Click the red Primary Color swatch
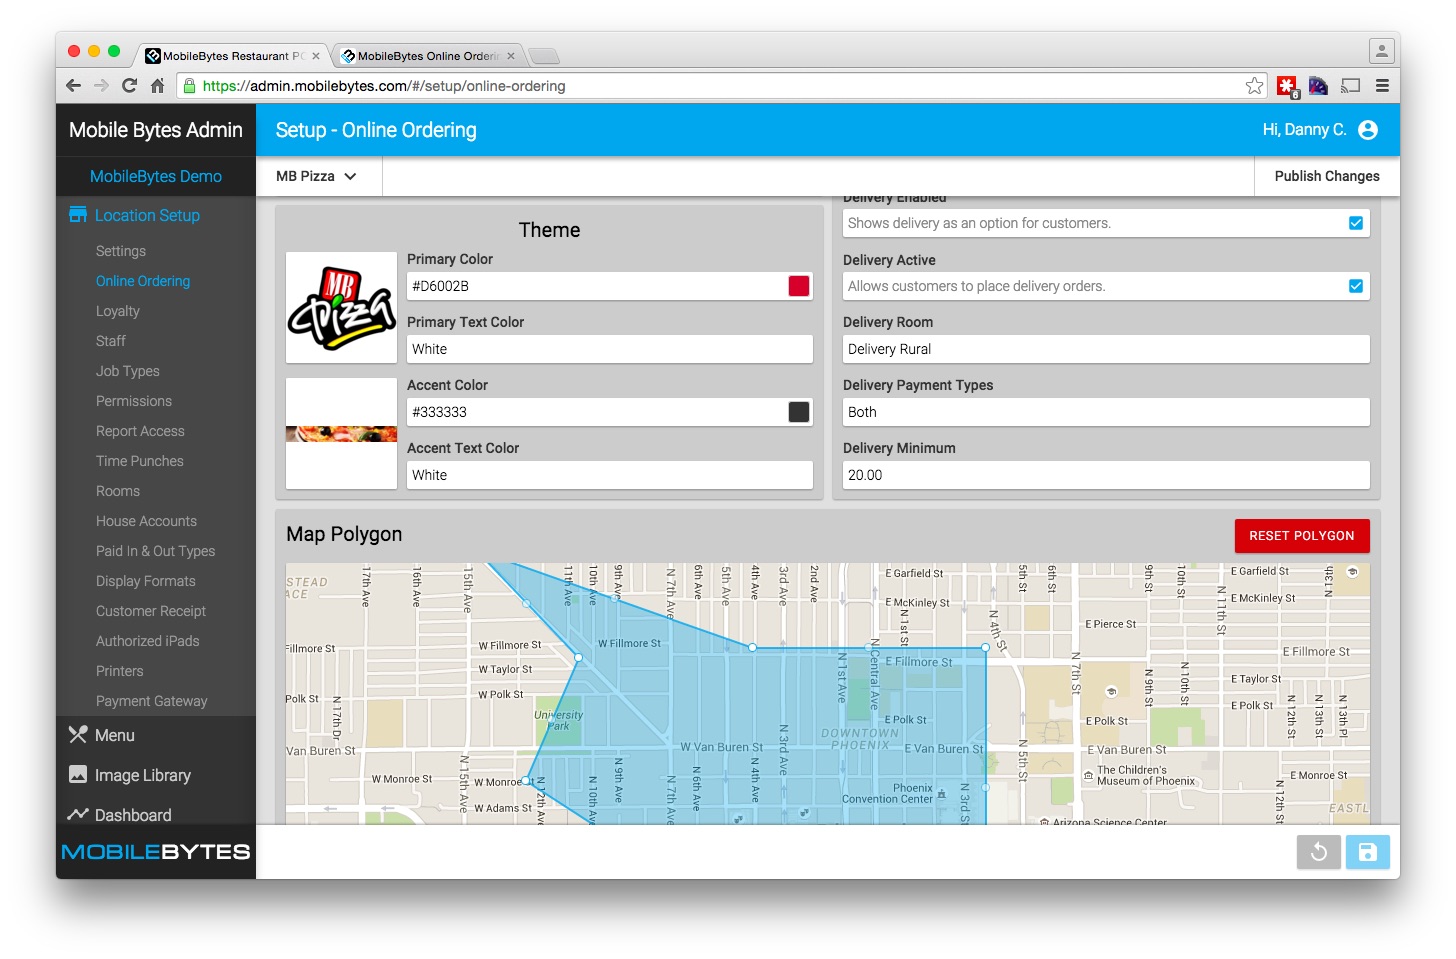The height and width of the screenshot is (959, 1456). (797, 286)
